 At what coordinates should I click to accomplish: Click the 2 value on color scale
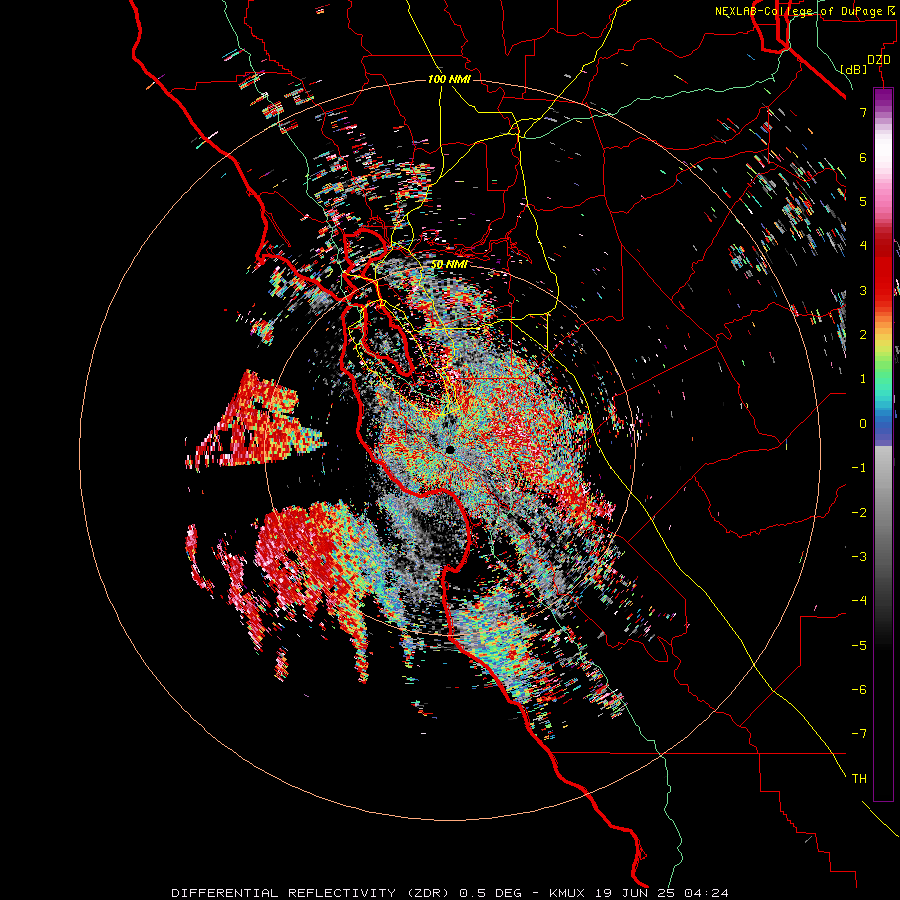(863, 335)
